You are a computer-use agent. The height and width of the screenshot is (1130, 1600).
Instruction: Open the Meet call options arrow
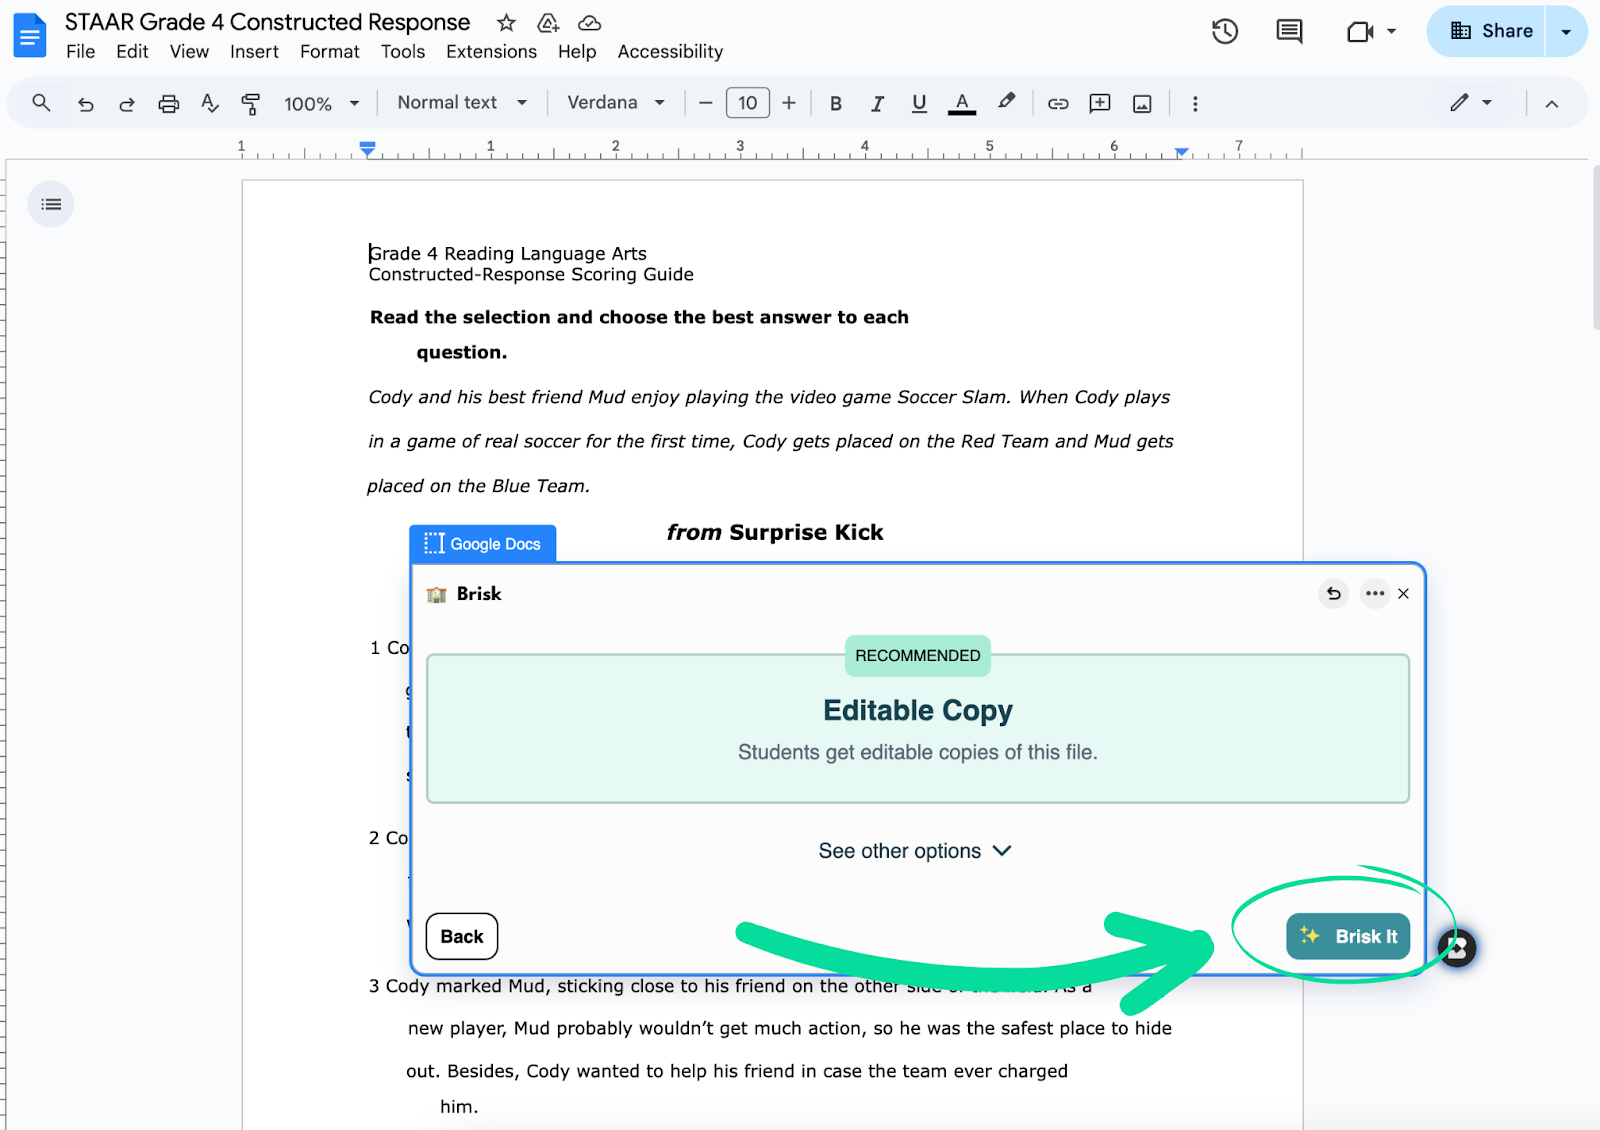coord(1391,31)
